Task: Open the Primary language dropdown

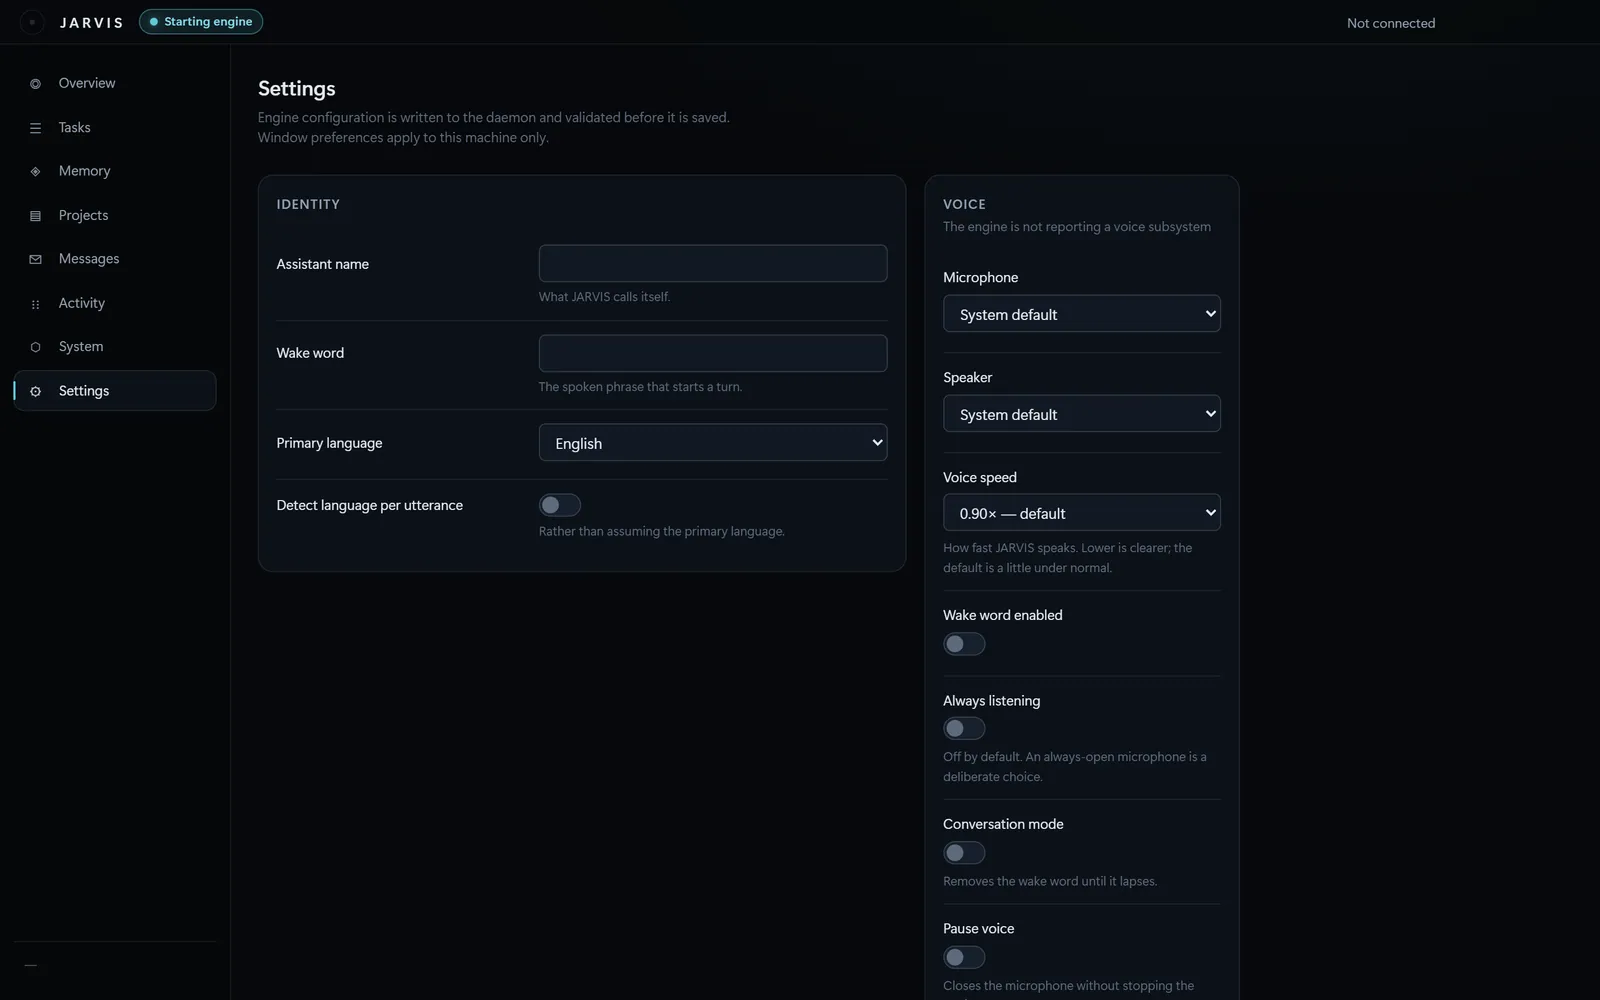Action: (x=713, y=443)
